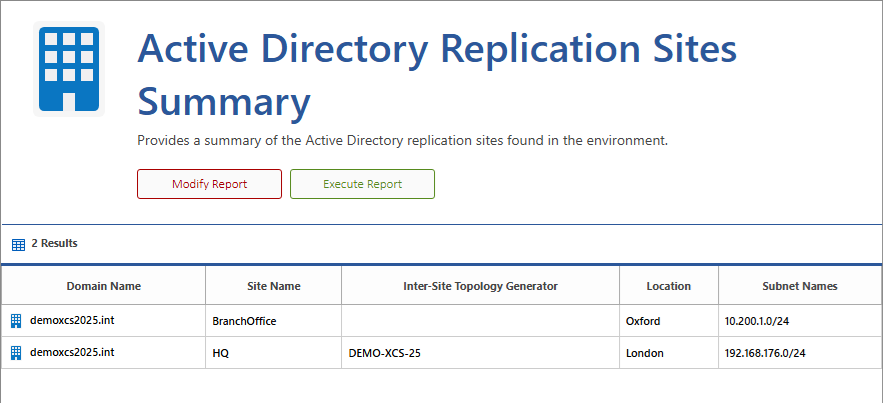The width and height of the screenshot is (883, 406).
Task: Run the report with Execute Report
Action: coord(362,184)
